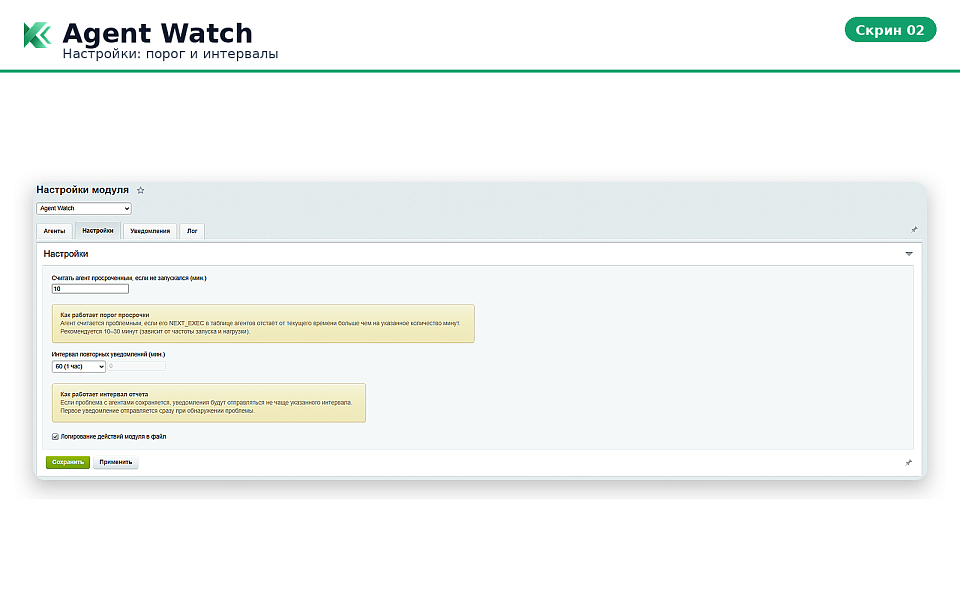Toggle the module action logging to file checkbox
The image size is (960, 600).
(55, 436)
